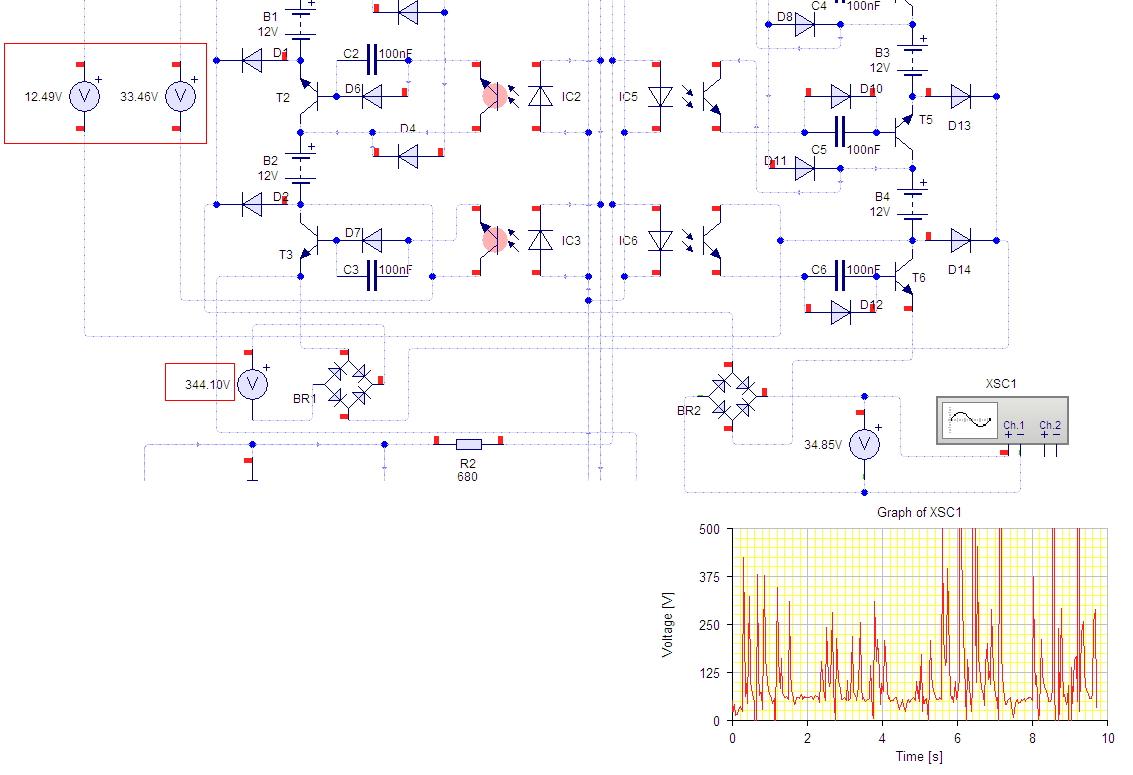
Task: Select diode D13 symbol
Action: pyautogui.click(x=960, y=96)
